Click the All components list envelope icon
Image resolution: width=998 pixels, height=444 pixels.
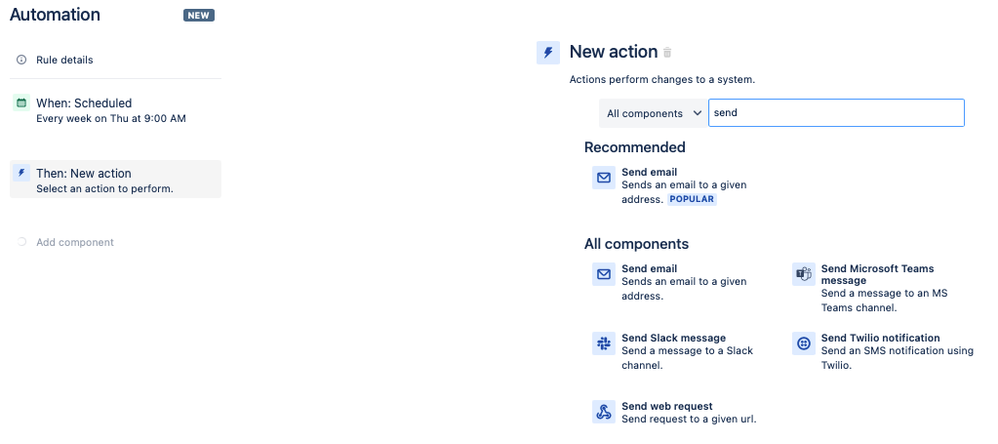[x=603, y=274]
